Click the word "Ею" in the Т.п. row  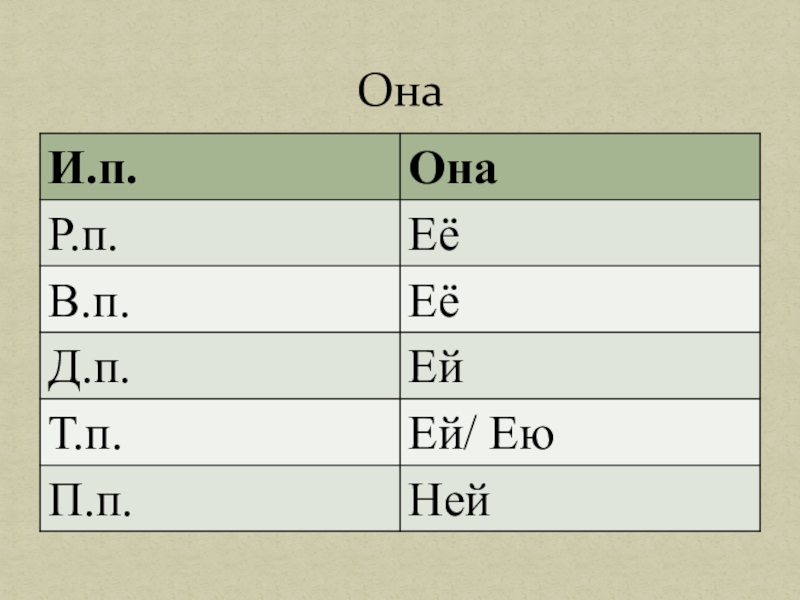(x=529, y=433)
